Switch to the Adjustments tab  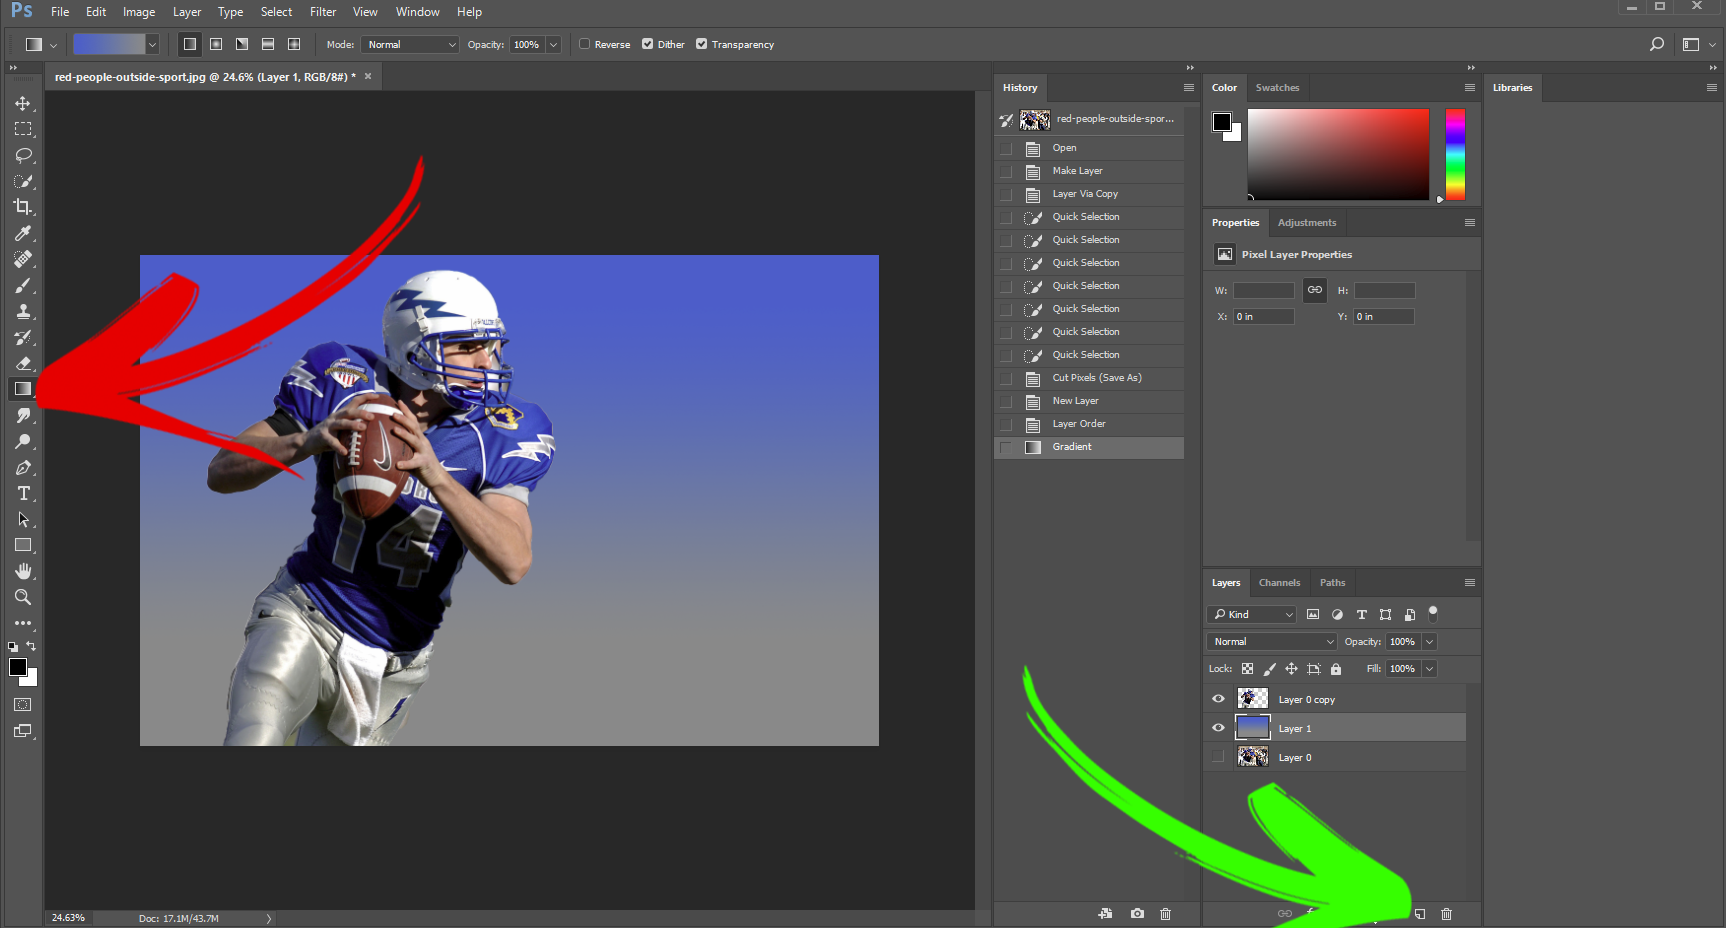click(x=1307, y=223)
